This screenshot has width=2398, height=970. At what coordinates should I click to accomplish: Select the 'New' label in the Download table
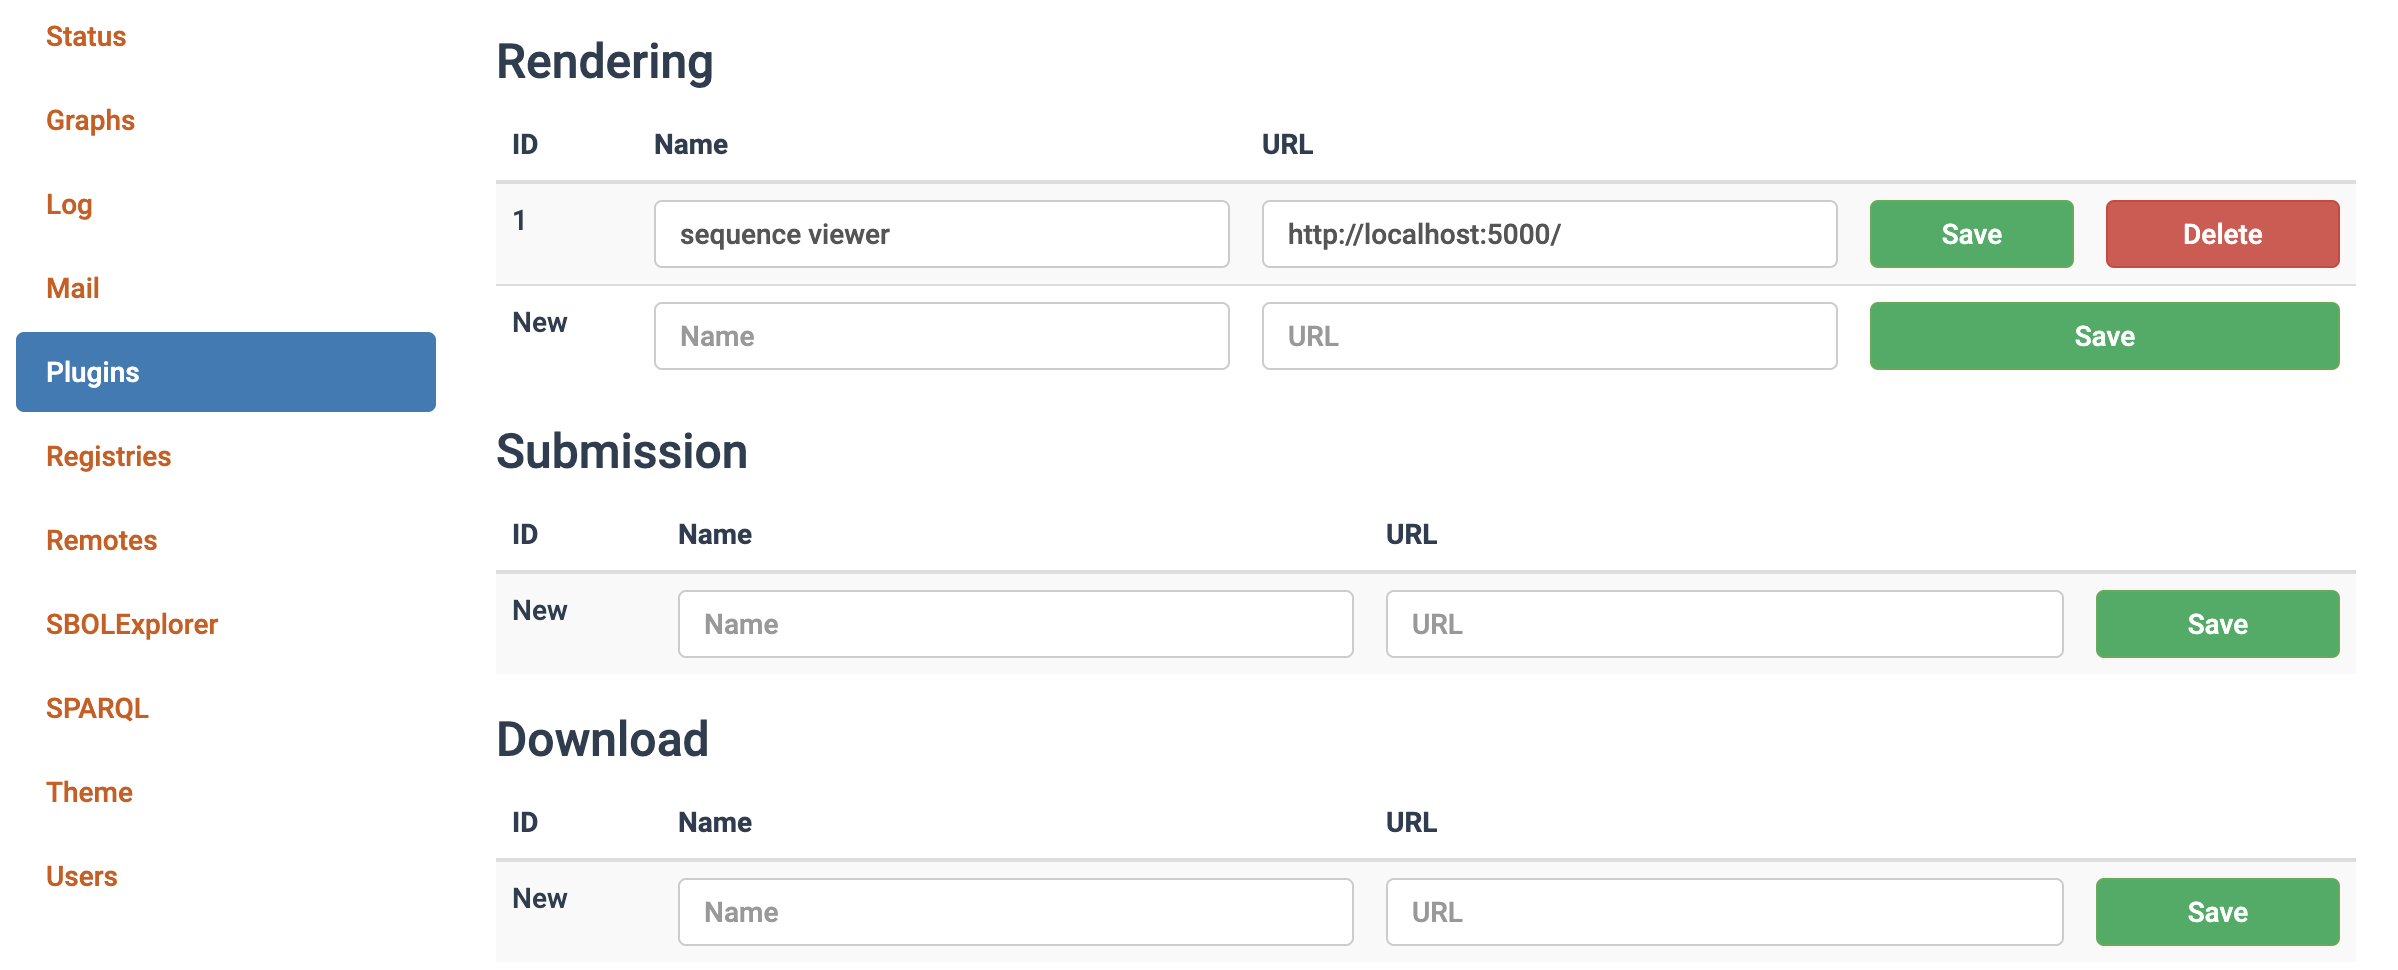pos(540,898)
